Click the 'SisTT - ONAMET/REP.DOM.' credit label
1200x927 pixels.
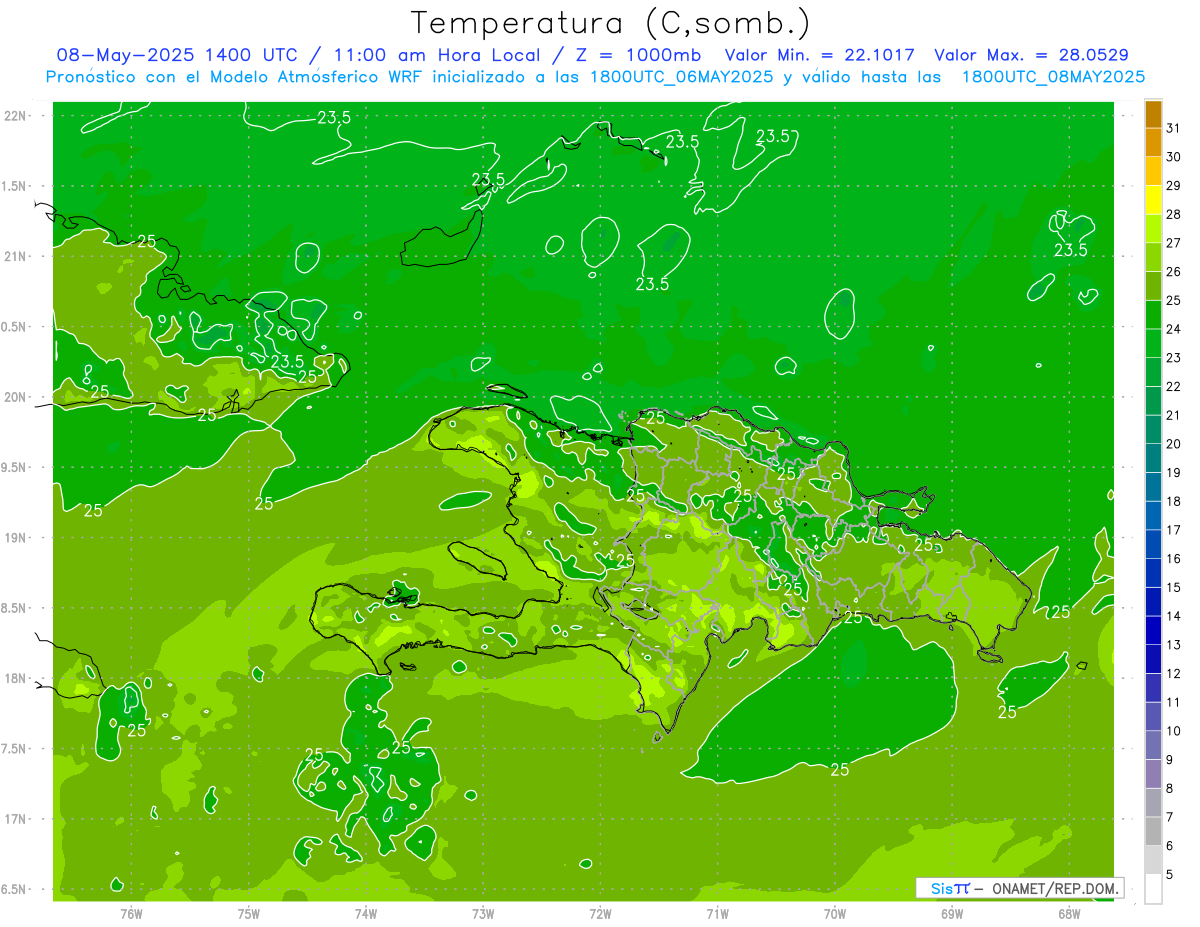pos(1020,888)
